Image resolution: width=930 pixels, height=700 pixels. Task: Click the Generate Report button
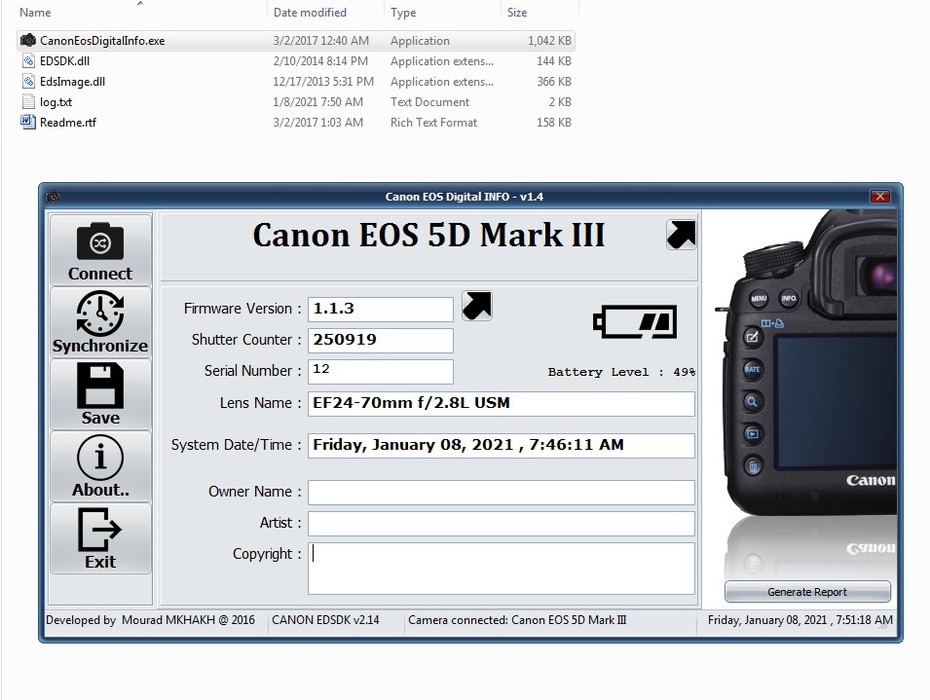point(807,591)
